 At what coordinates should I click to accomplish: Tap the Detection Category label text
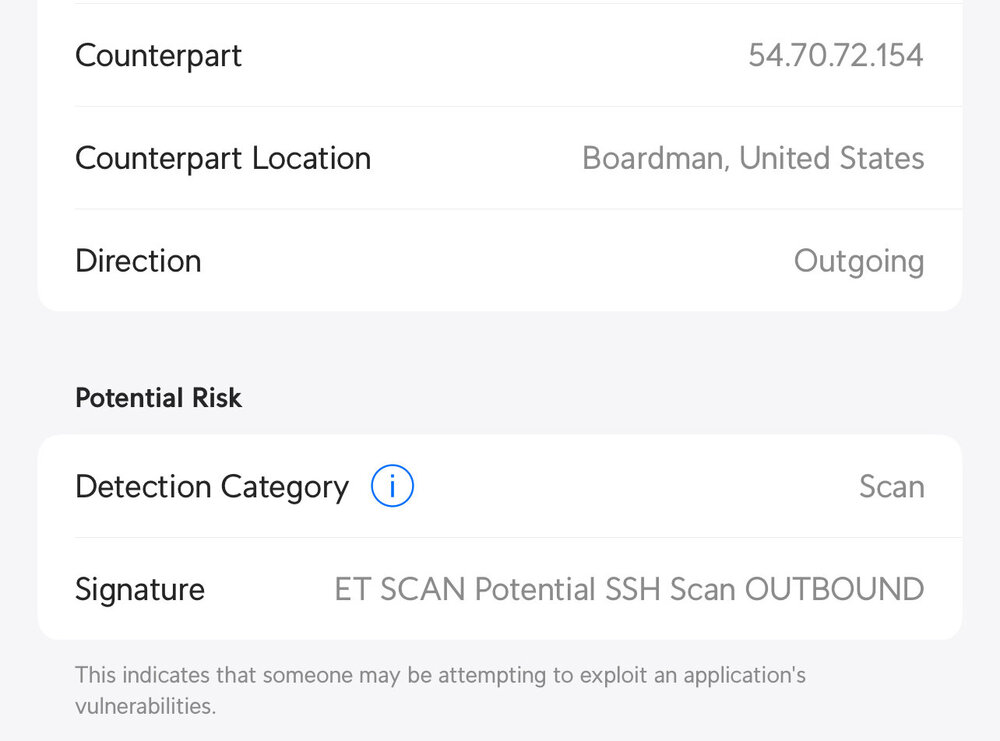(212, 487)
